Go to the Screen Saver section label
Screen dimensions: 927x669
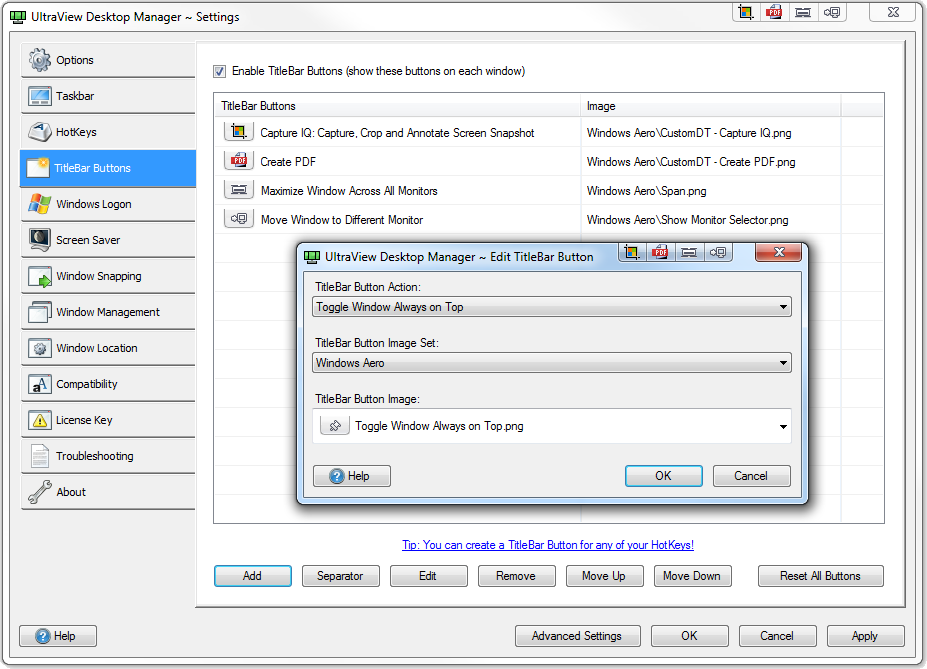click(x=88, y=240)
